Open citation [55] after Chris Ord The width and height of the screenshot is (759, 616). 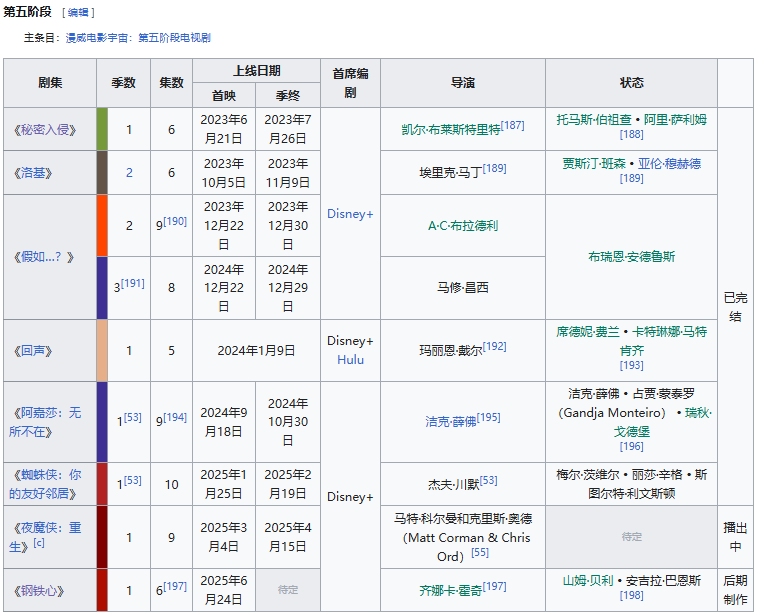(480, 552)
